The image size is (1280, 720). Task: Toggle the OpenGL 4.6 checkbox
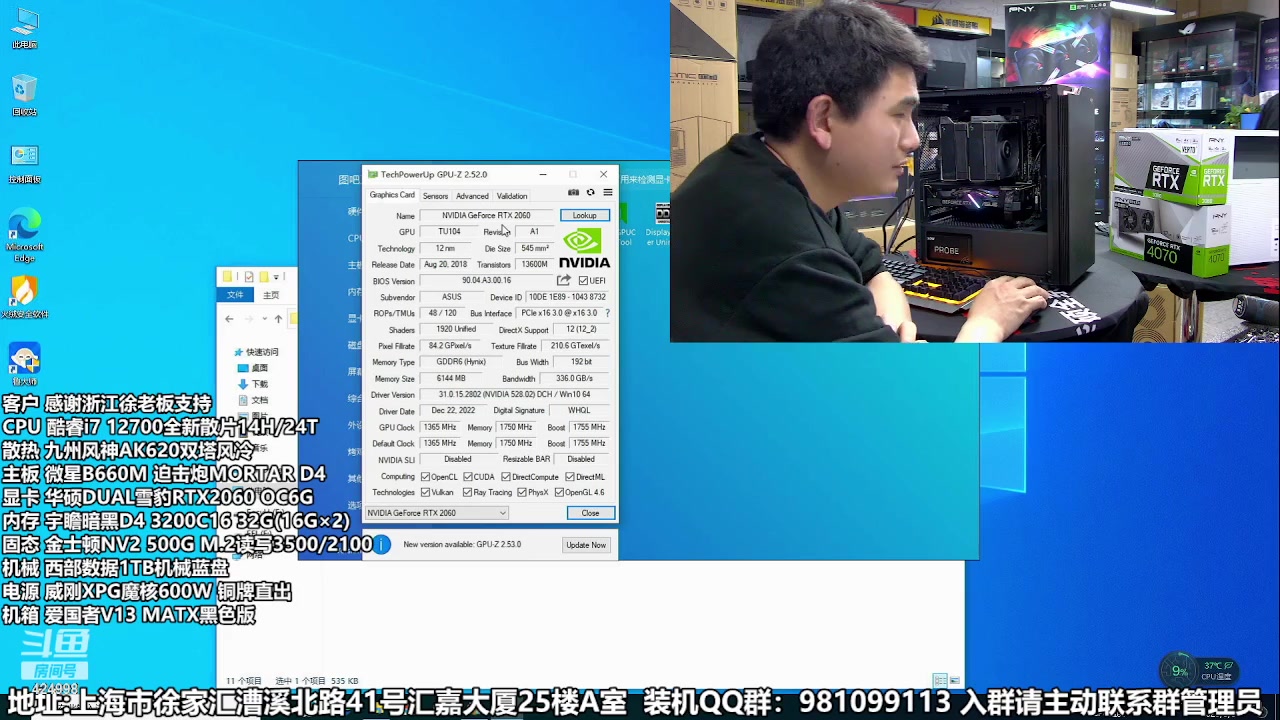pos(559,492)
